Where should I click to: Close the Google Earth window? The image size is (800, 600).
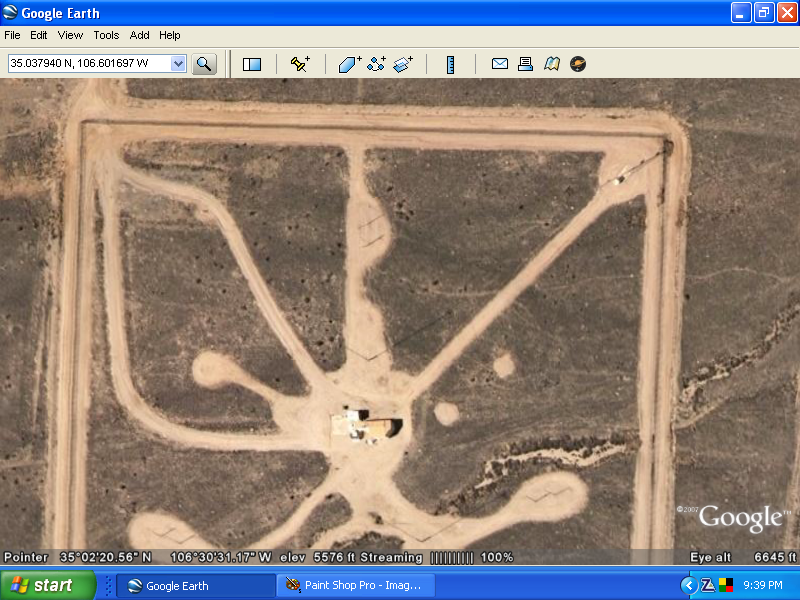pyautogui.click(x=787, y=13)
